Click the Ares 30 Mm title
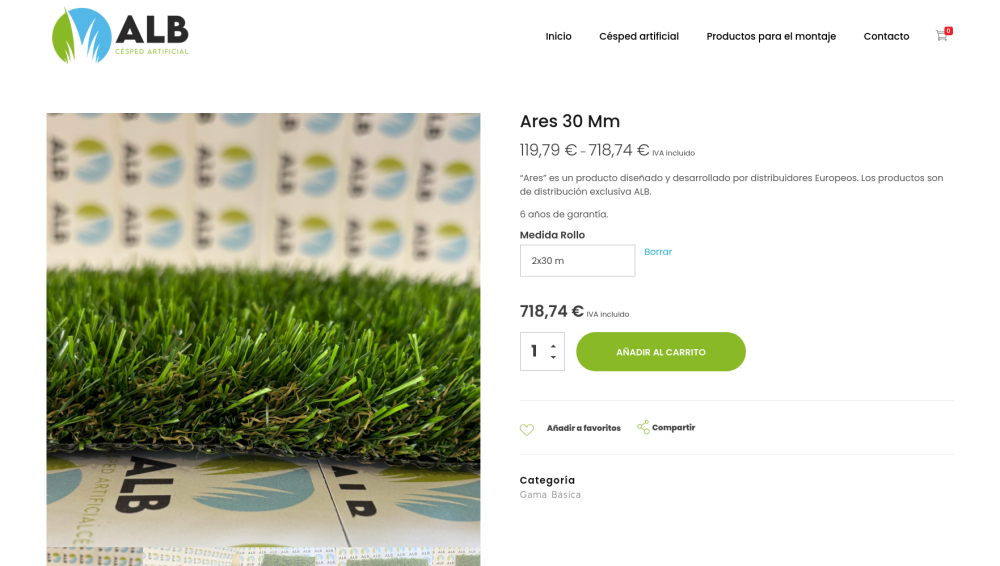Viewport: 1000px width, 566px height. [570, 121]
